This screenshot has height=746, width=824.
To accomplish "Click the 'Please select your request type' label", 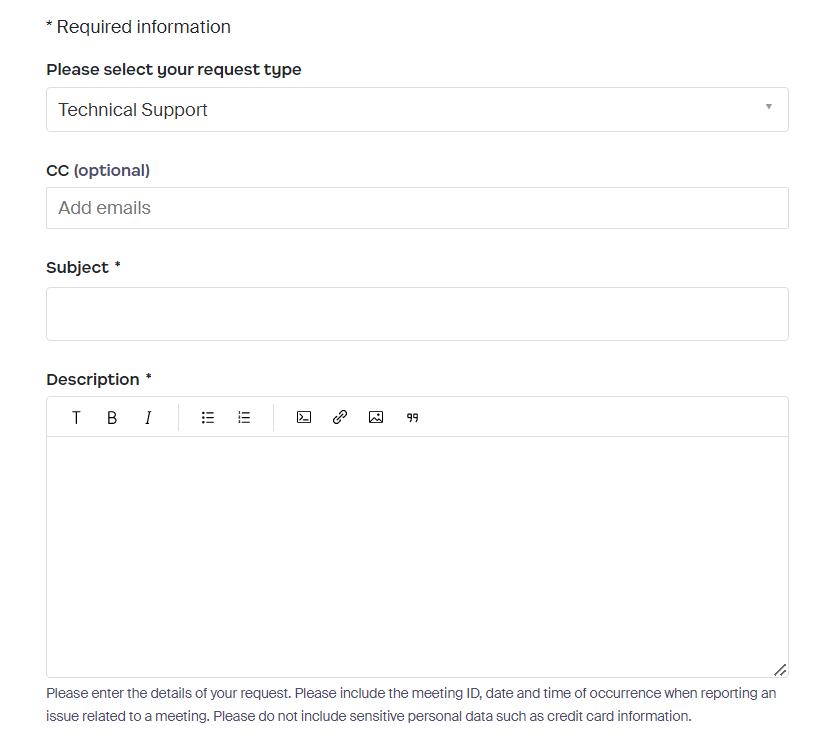I will 174,70.
